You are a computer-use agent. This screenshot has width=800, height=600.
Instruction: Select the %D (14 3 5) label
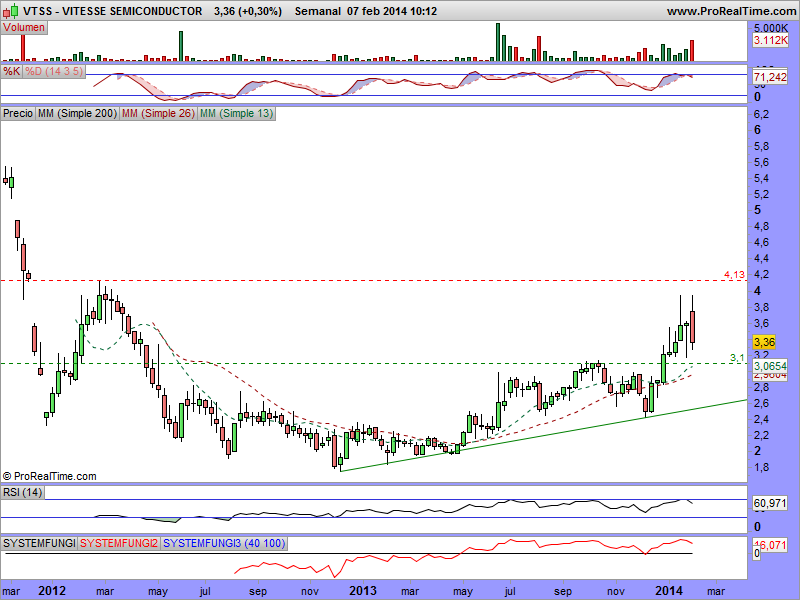point(54,71)
